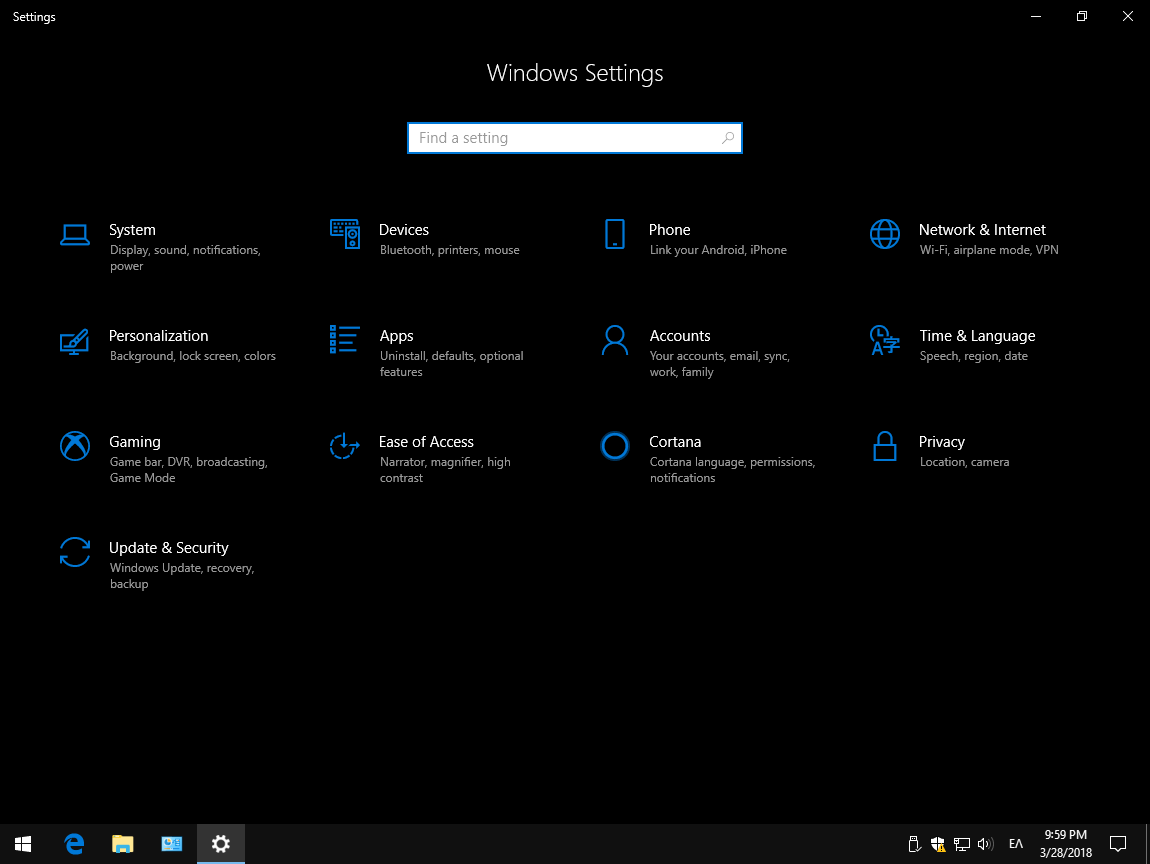This screenshot has width=1150, height=864.
Task: Click the Safely Remove Hardware tray icon
Action: [914, 844]
